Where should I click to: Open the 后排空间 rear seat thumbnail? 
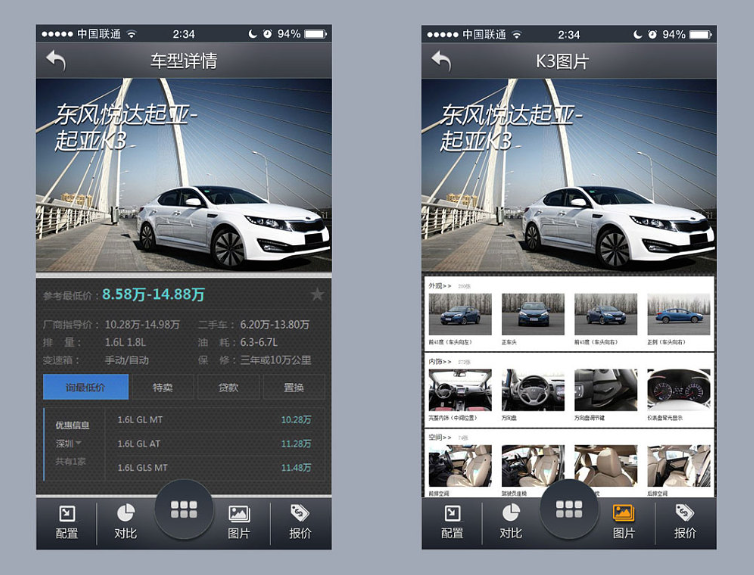coord(679,466)
